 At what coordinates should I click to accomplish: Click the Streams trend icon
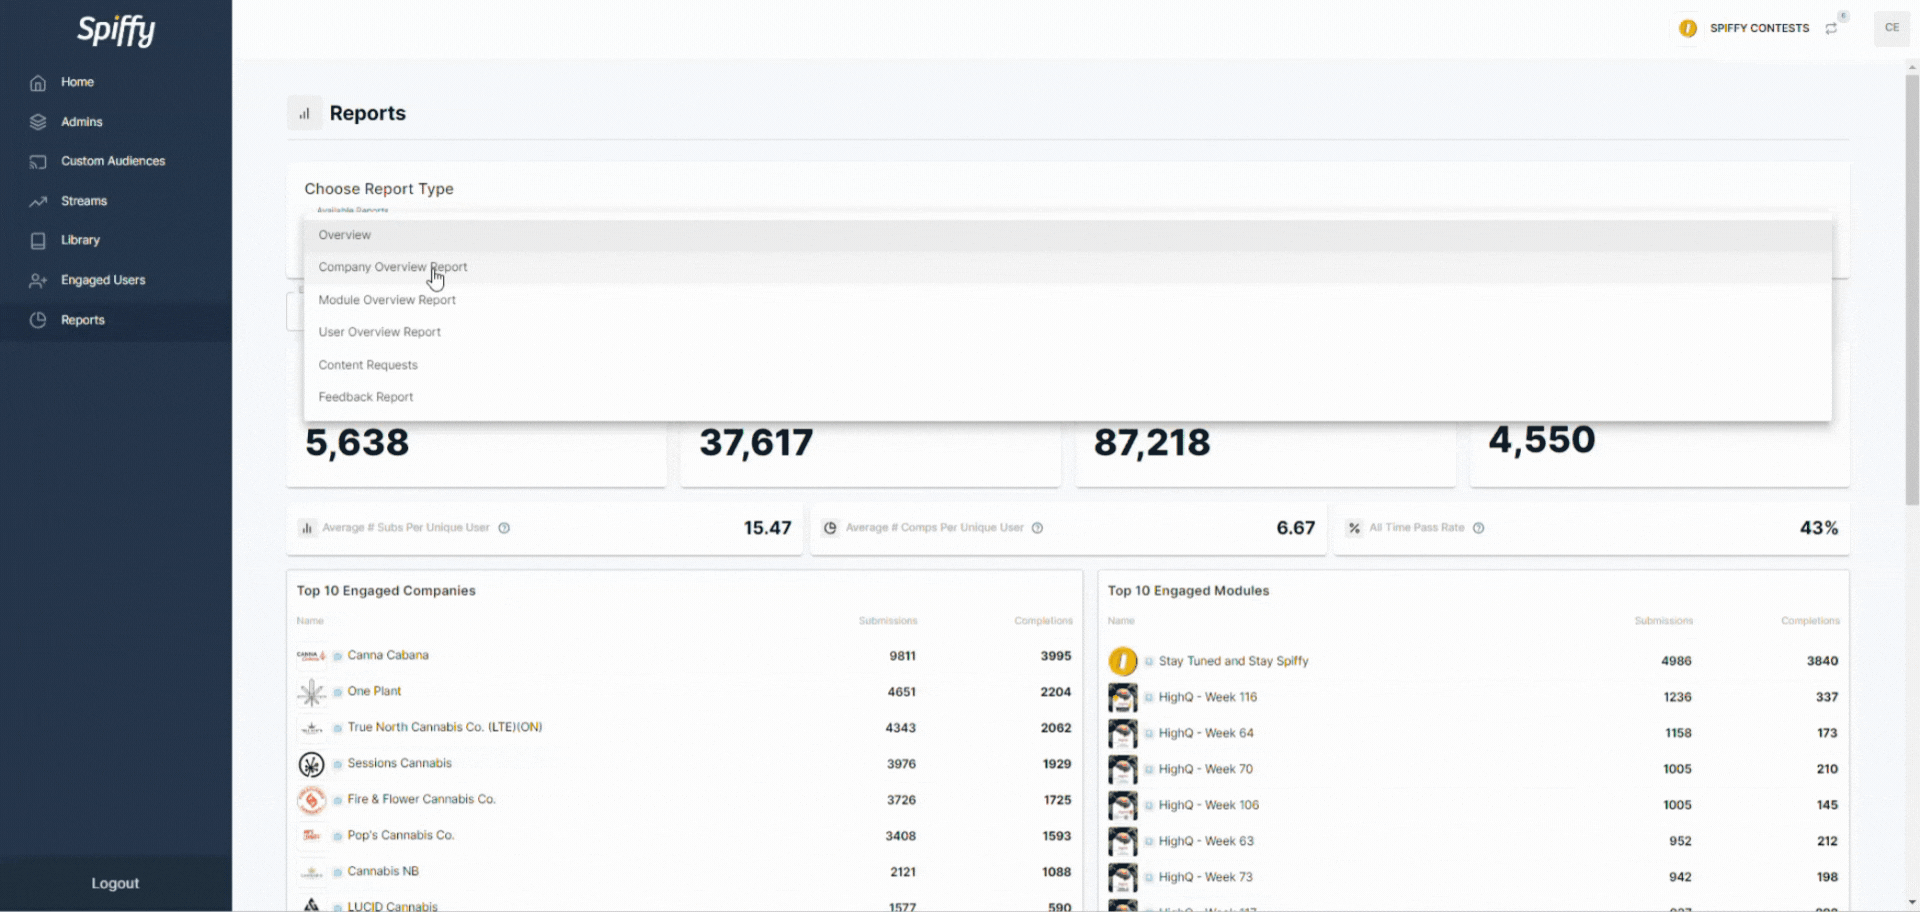coord(38,201)
